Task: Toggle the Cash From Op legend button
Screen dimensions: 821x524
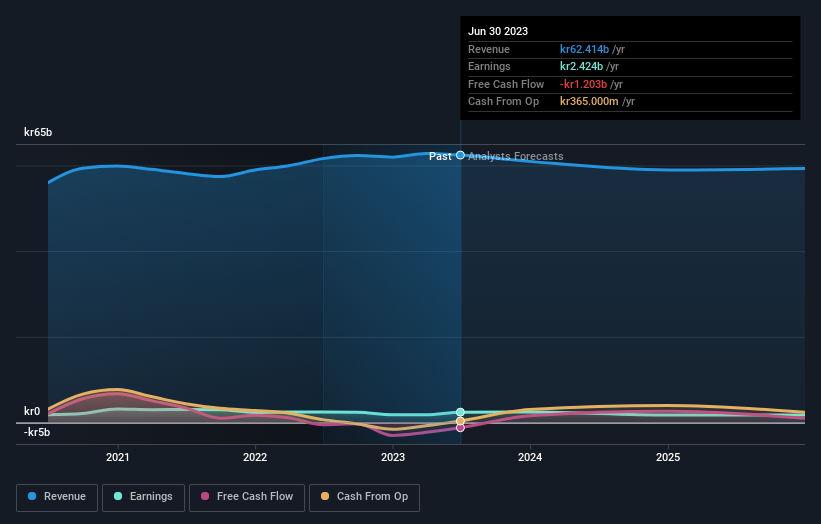Action: coord(364,497)
